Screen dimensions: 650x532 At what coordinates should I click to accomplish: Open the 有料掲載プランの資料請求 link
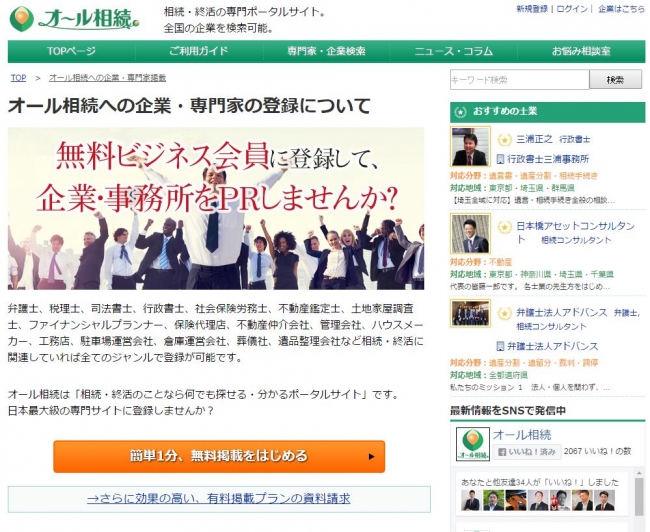[x=218, y=498]
